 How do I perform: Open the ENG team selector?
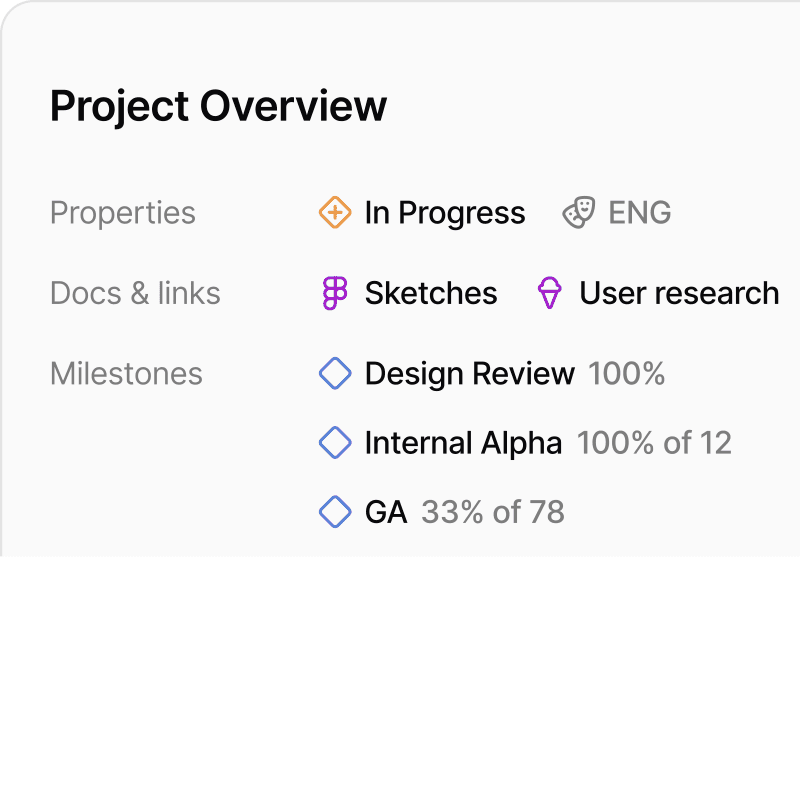click(x=640, y=213)
